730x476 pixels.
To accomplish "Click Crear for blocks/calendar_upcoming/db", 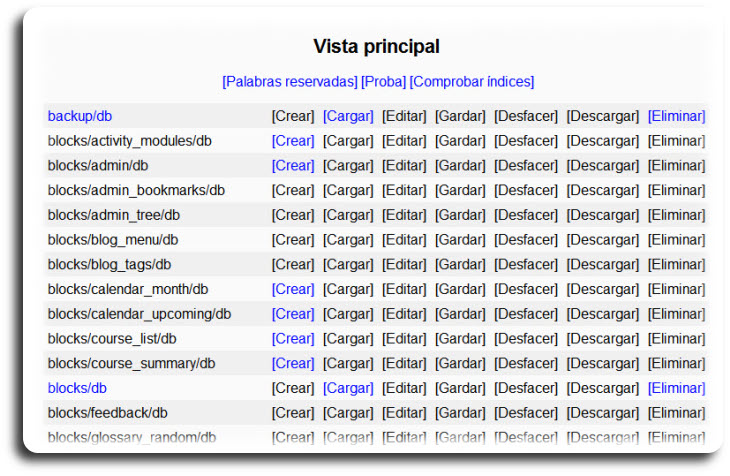I will tap(293, 314).
